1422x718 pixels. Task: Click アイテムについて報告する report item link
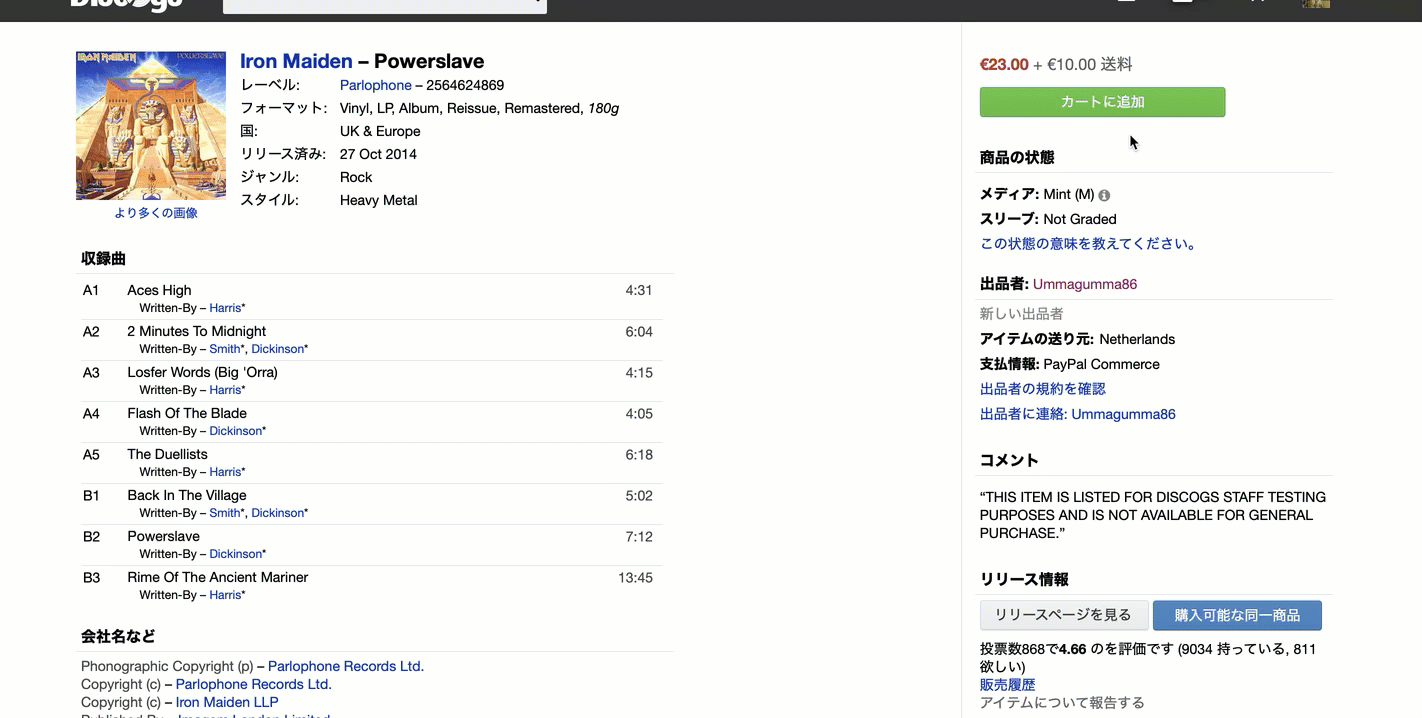pyautogui.click(x=1062, y=703)
